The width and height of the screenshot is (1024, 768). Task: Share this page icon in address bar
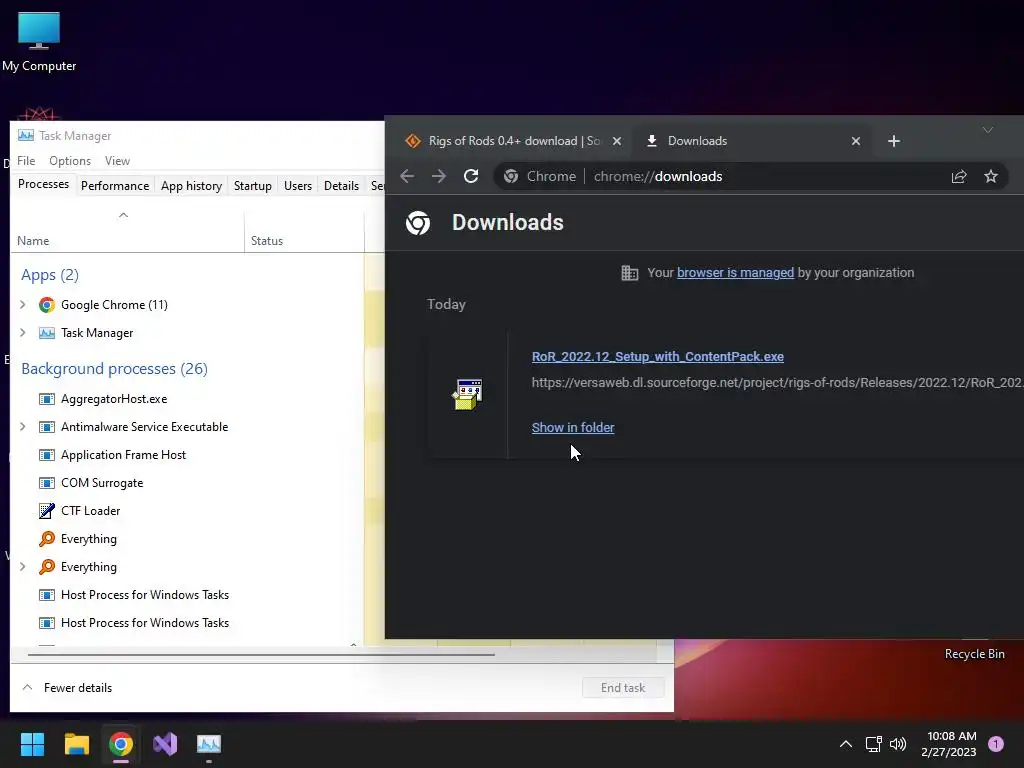(x=959, y=176)
